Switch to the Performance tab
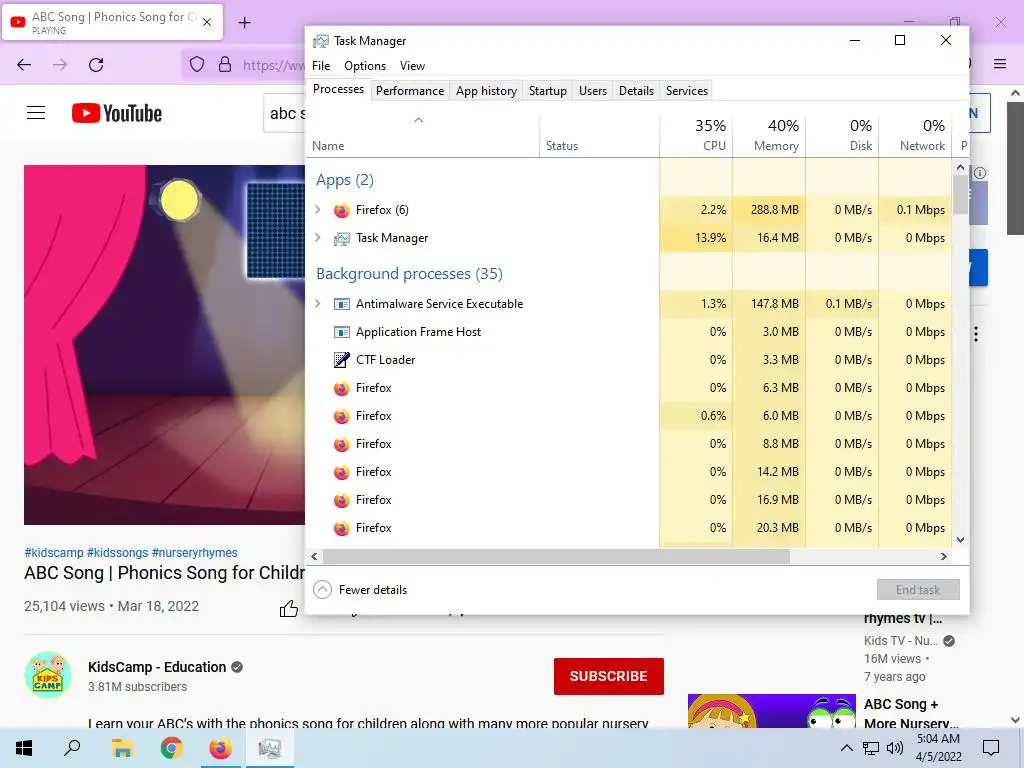 click(x=409, y=91)
